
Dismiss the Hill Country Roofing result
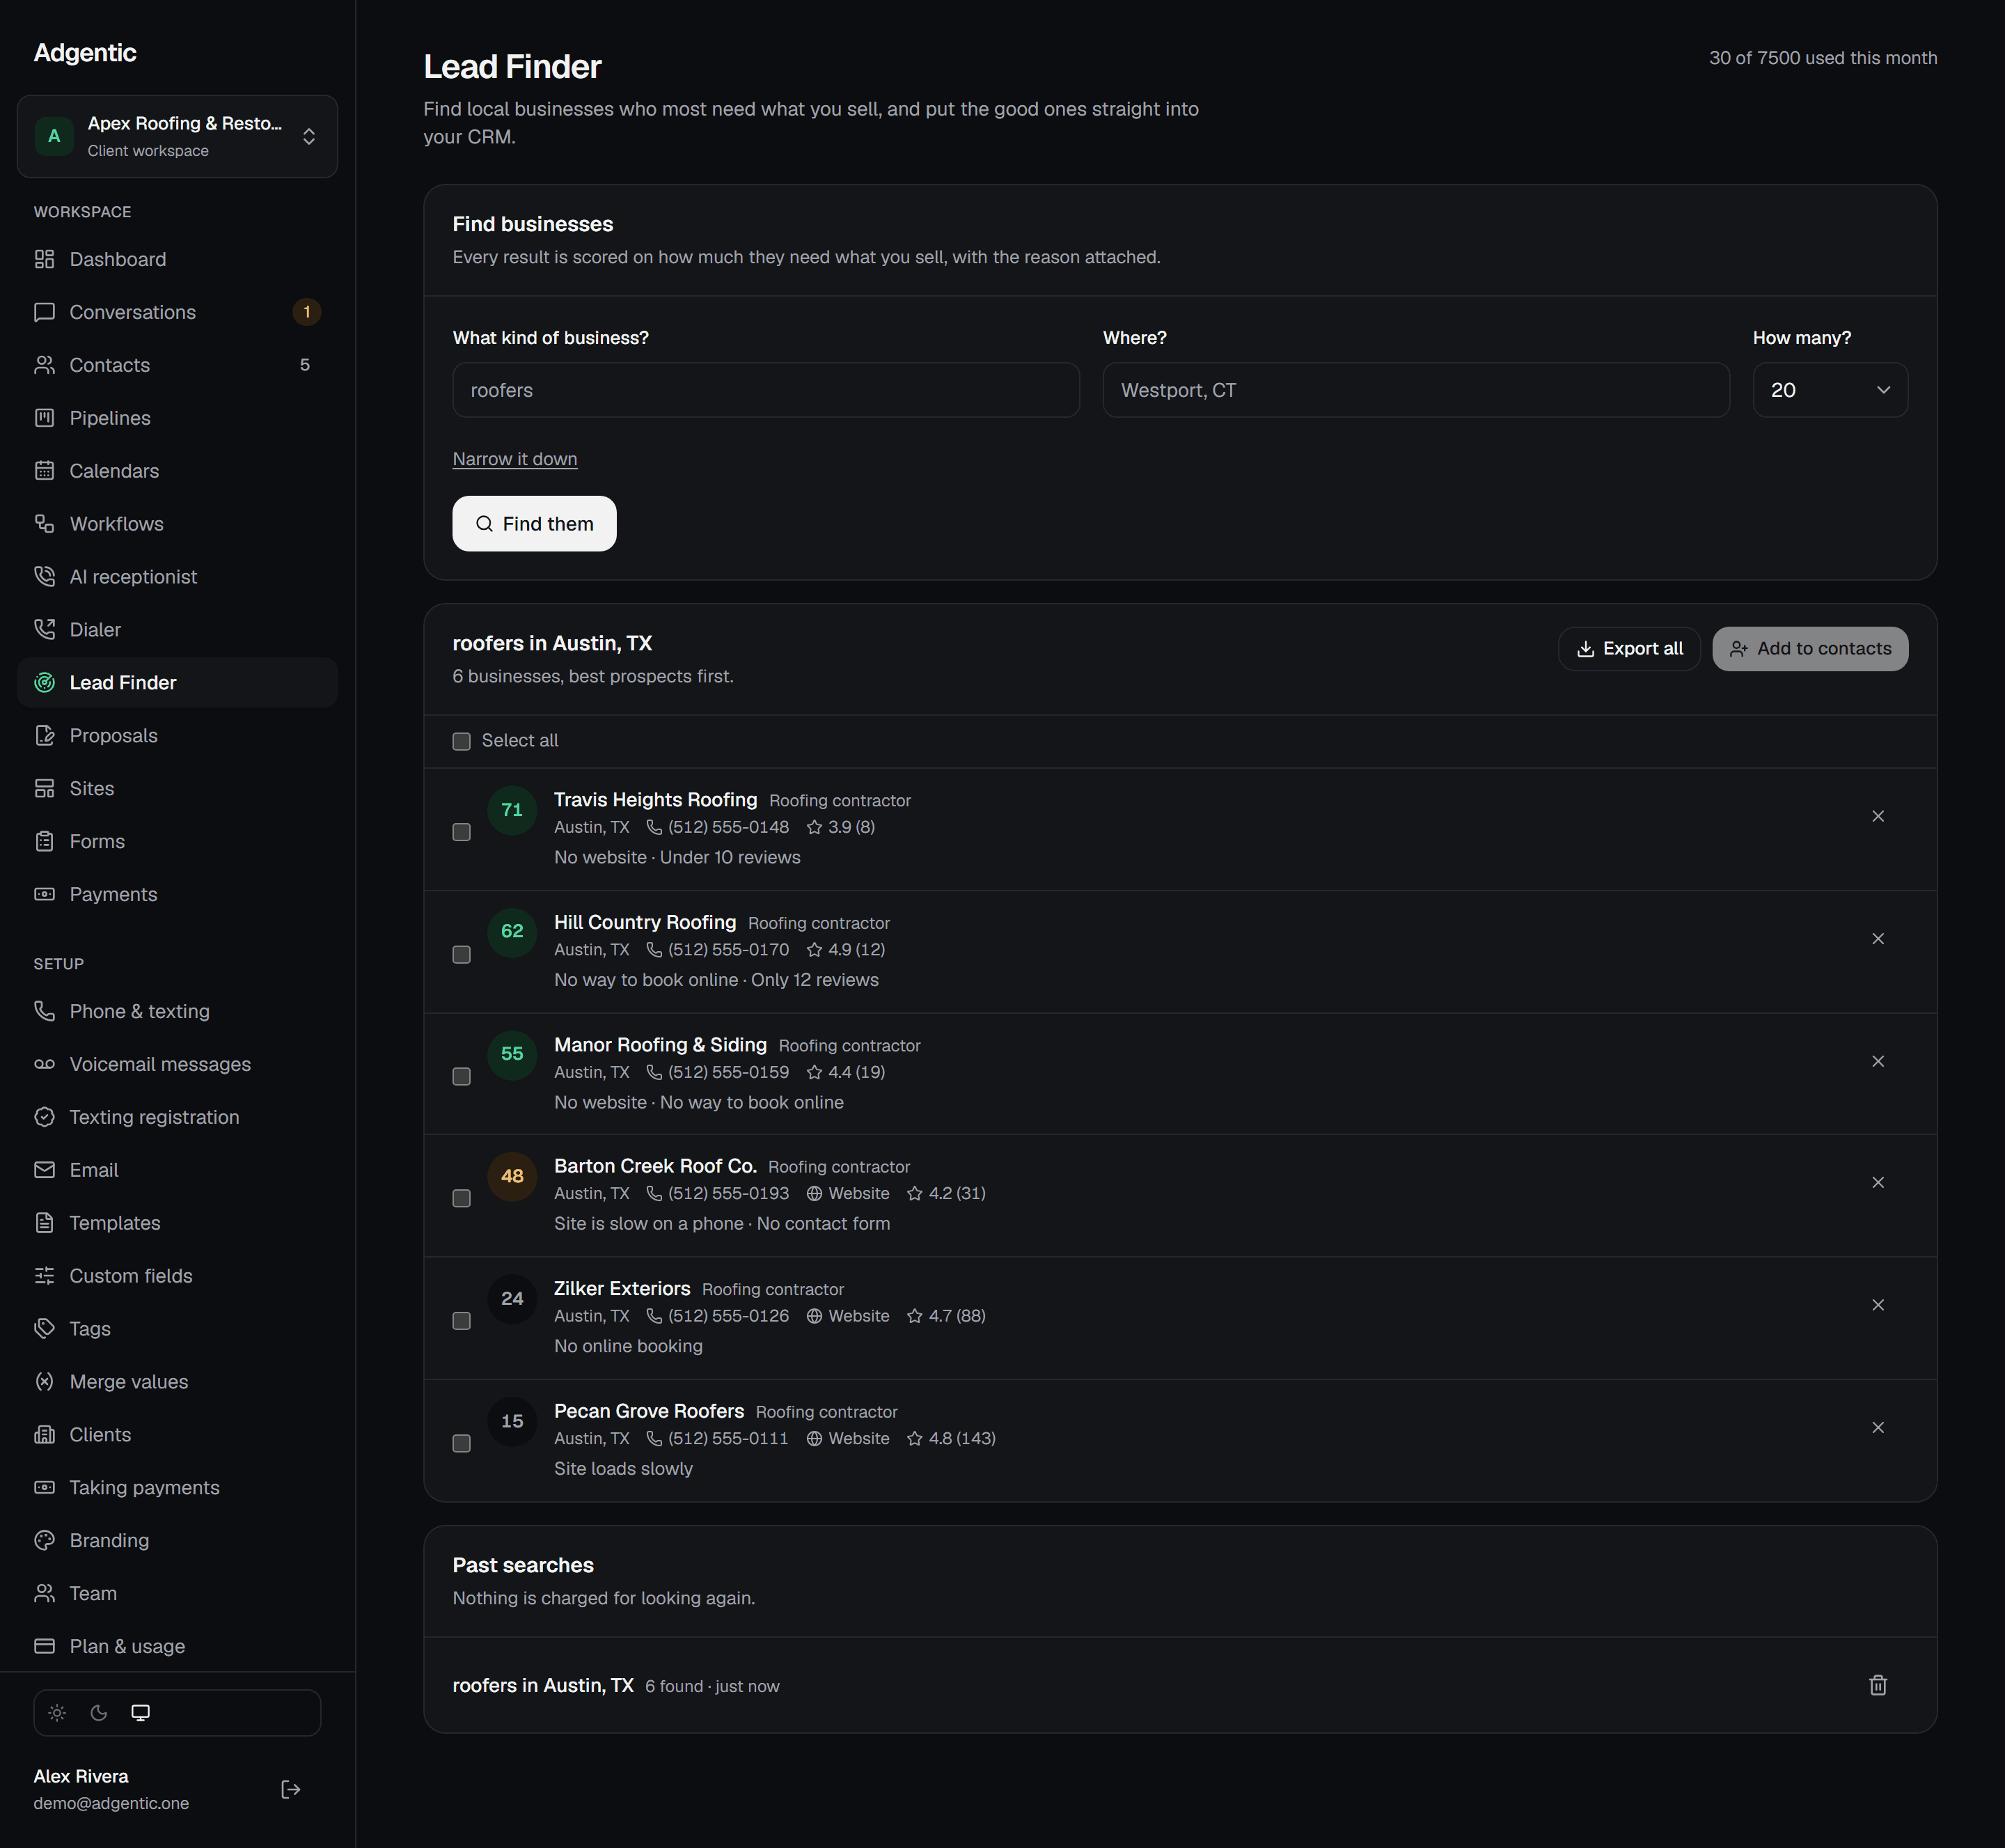[1878, 938]
